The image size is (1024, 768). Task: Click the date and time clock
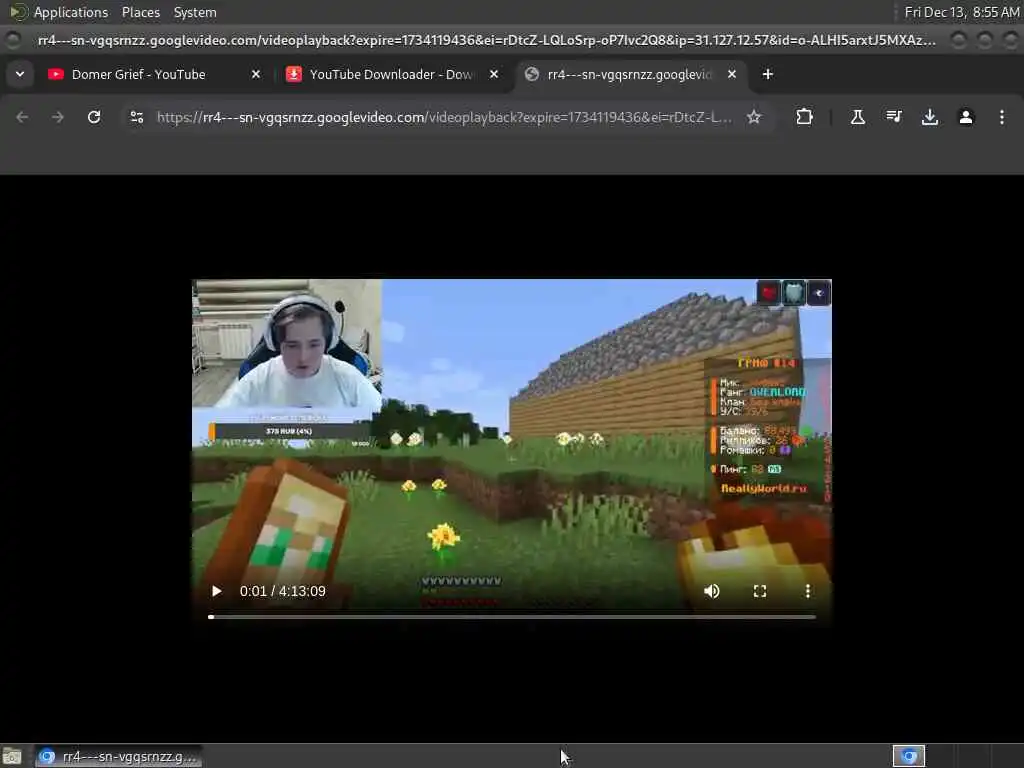(962, 12)
